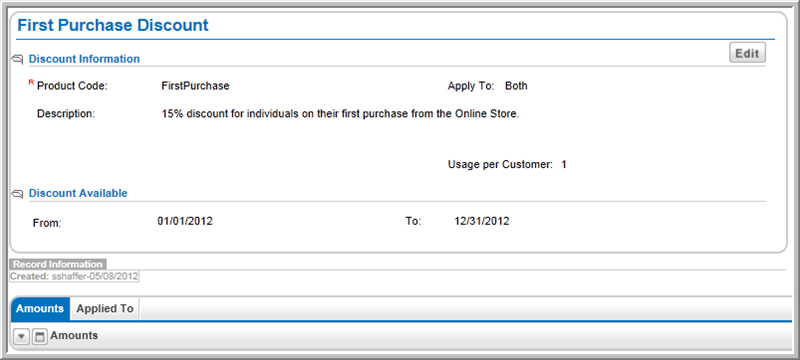The width and height of the screenshot is (800, 360).
Task: Click the Edit button
Action: coord(747,53)
